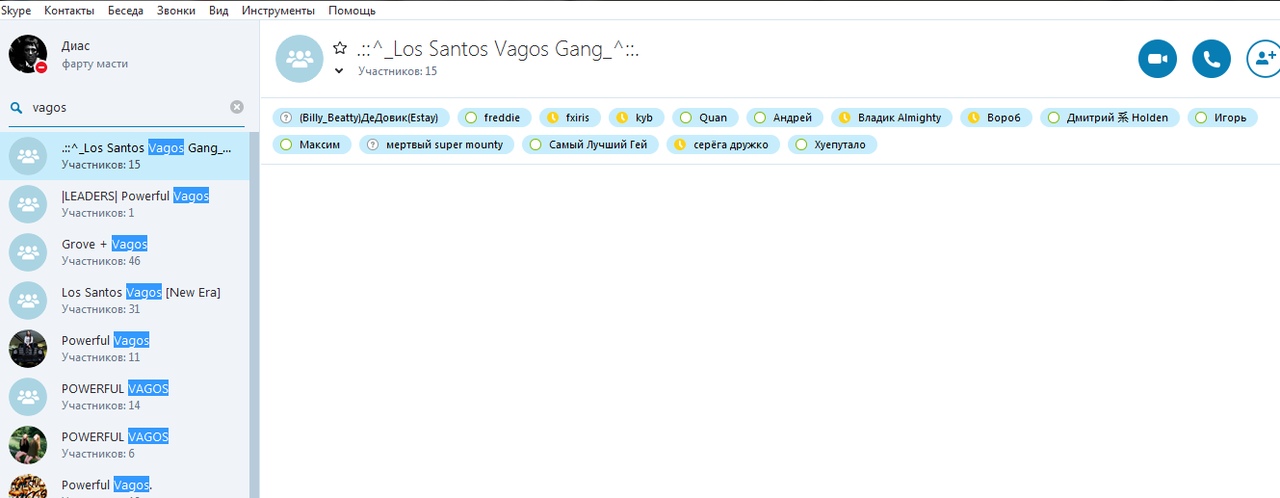This screenshot has height=498, width=1280.
Task: Click the add participants icon
Action: pos(1263,59)
